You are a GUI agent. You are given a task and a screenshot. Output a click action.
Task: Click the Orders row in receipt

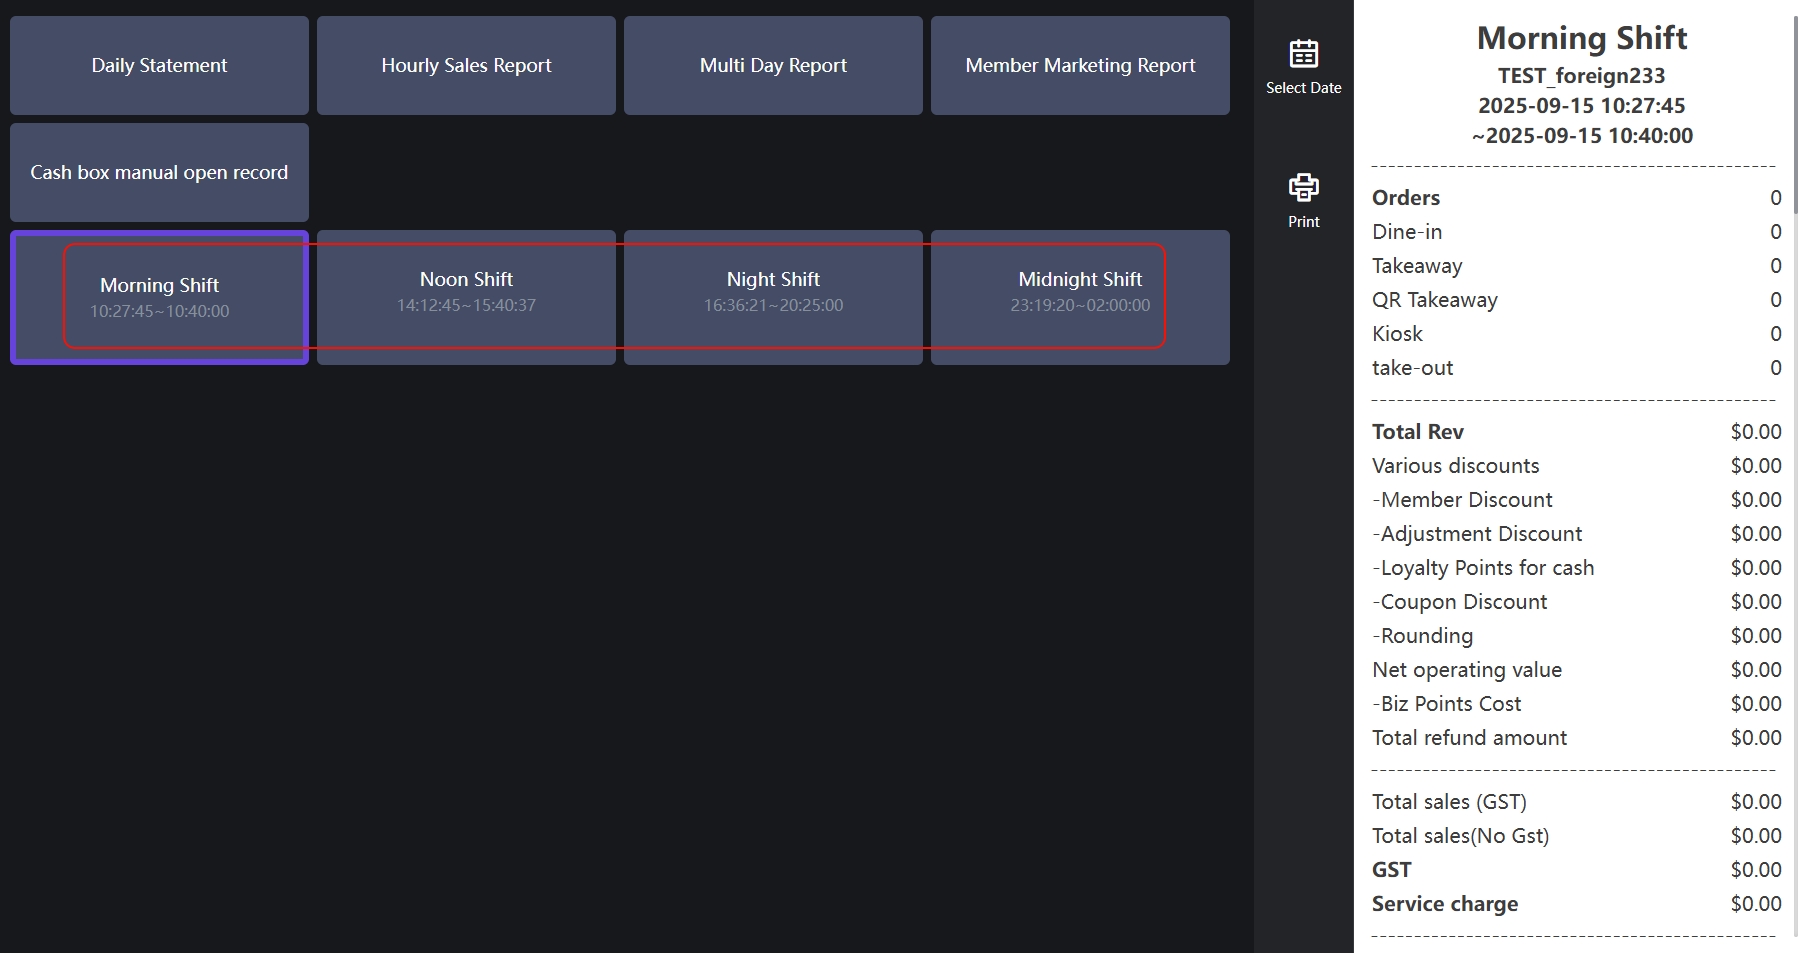(x=1406, y=198)
